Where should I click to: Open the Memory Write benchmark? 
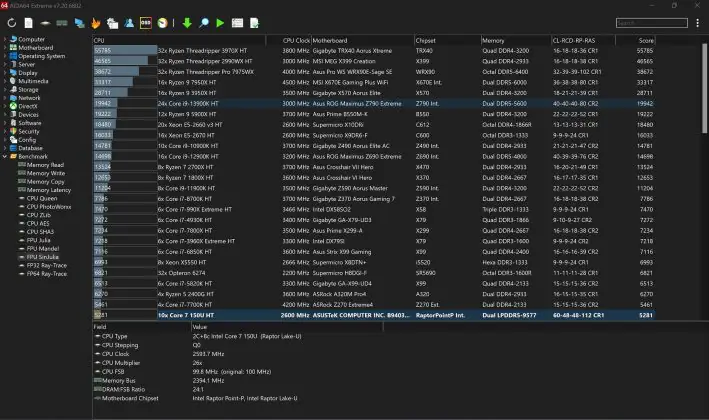click(46, 173)
